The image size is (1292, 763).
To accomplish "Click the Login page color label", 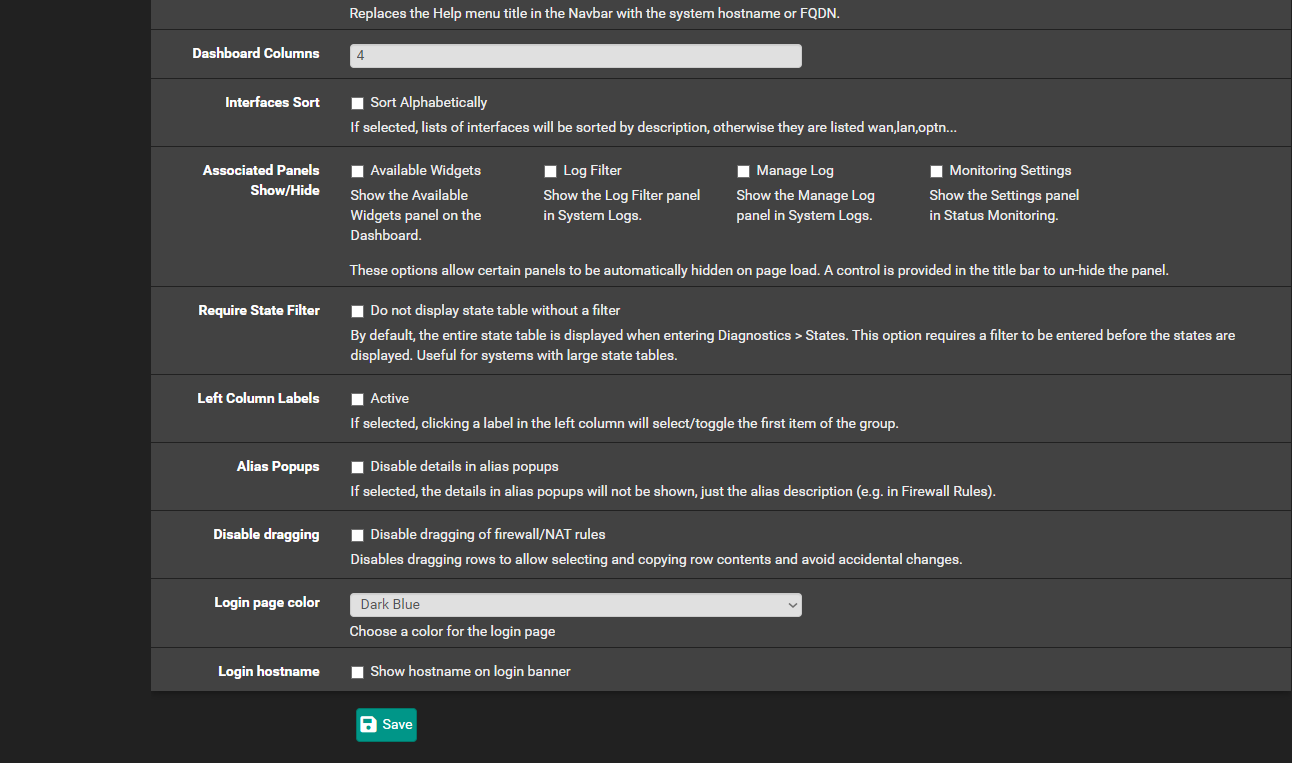I will point(267,602).
